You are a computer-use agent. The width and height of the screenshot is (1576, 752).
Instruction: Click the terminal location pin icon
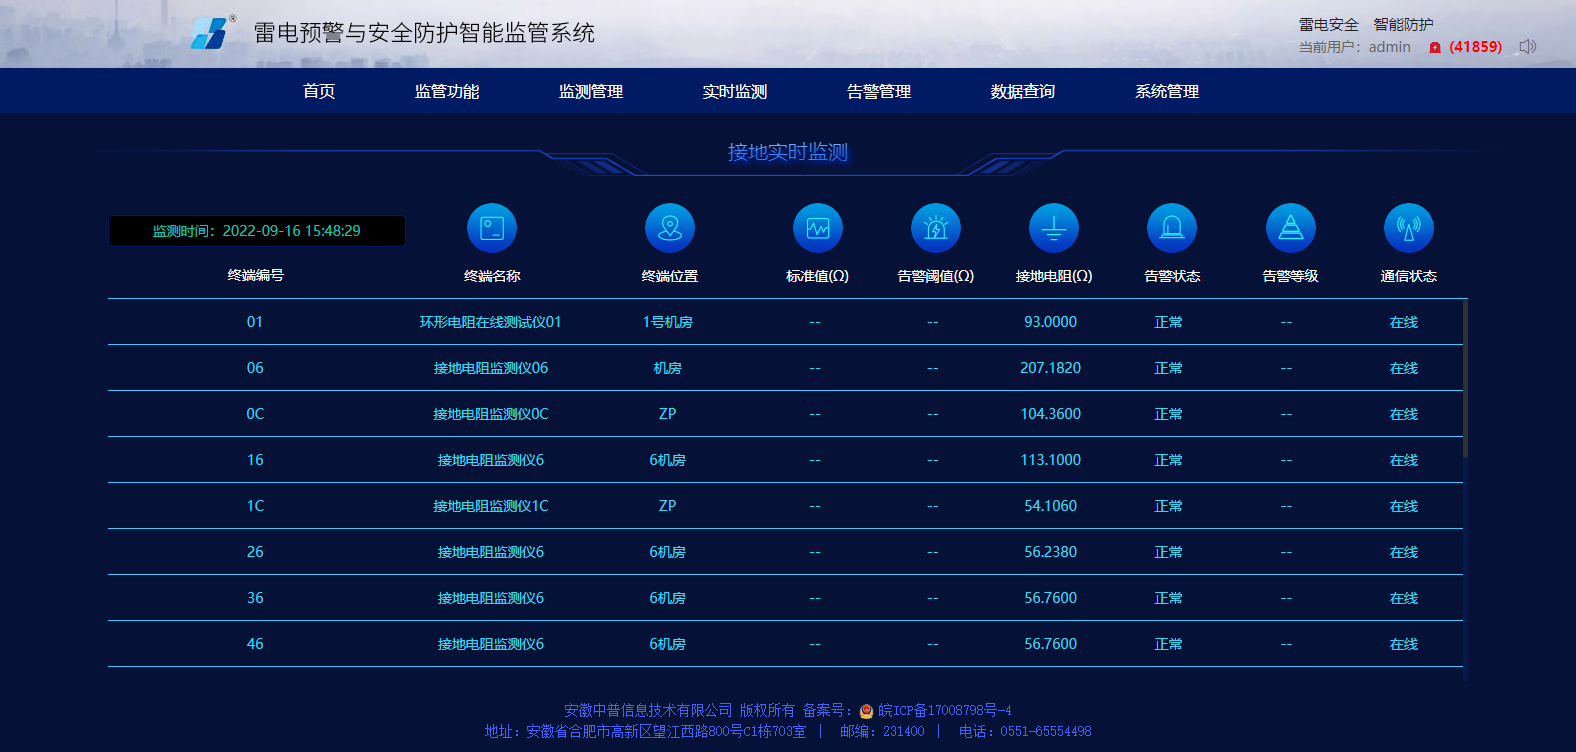670,228
